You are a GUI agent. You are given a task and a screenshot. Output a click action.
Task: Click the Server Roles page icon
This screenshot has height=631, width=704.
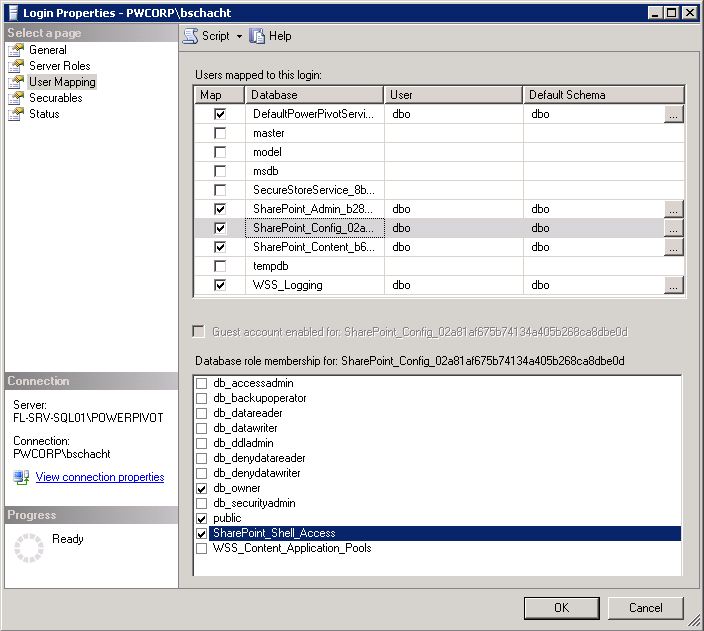[x=16, y=66]
